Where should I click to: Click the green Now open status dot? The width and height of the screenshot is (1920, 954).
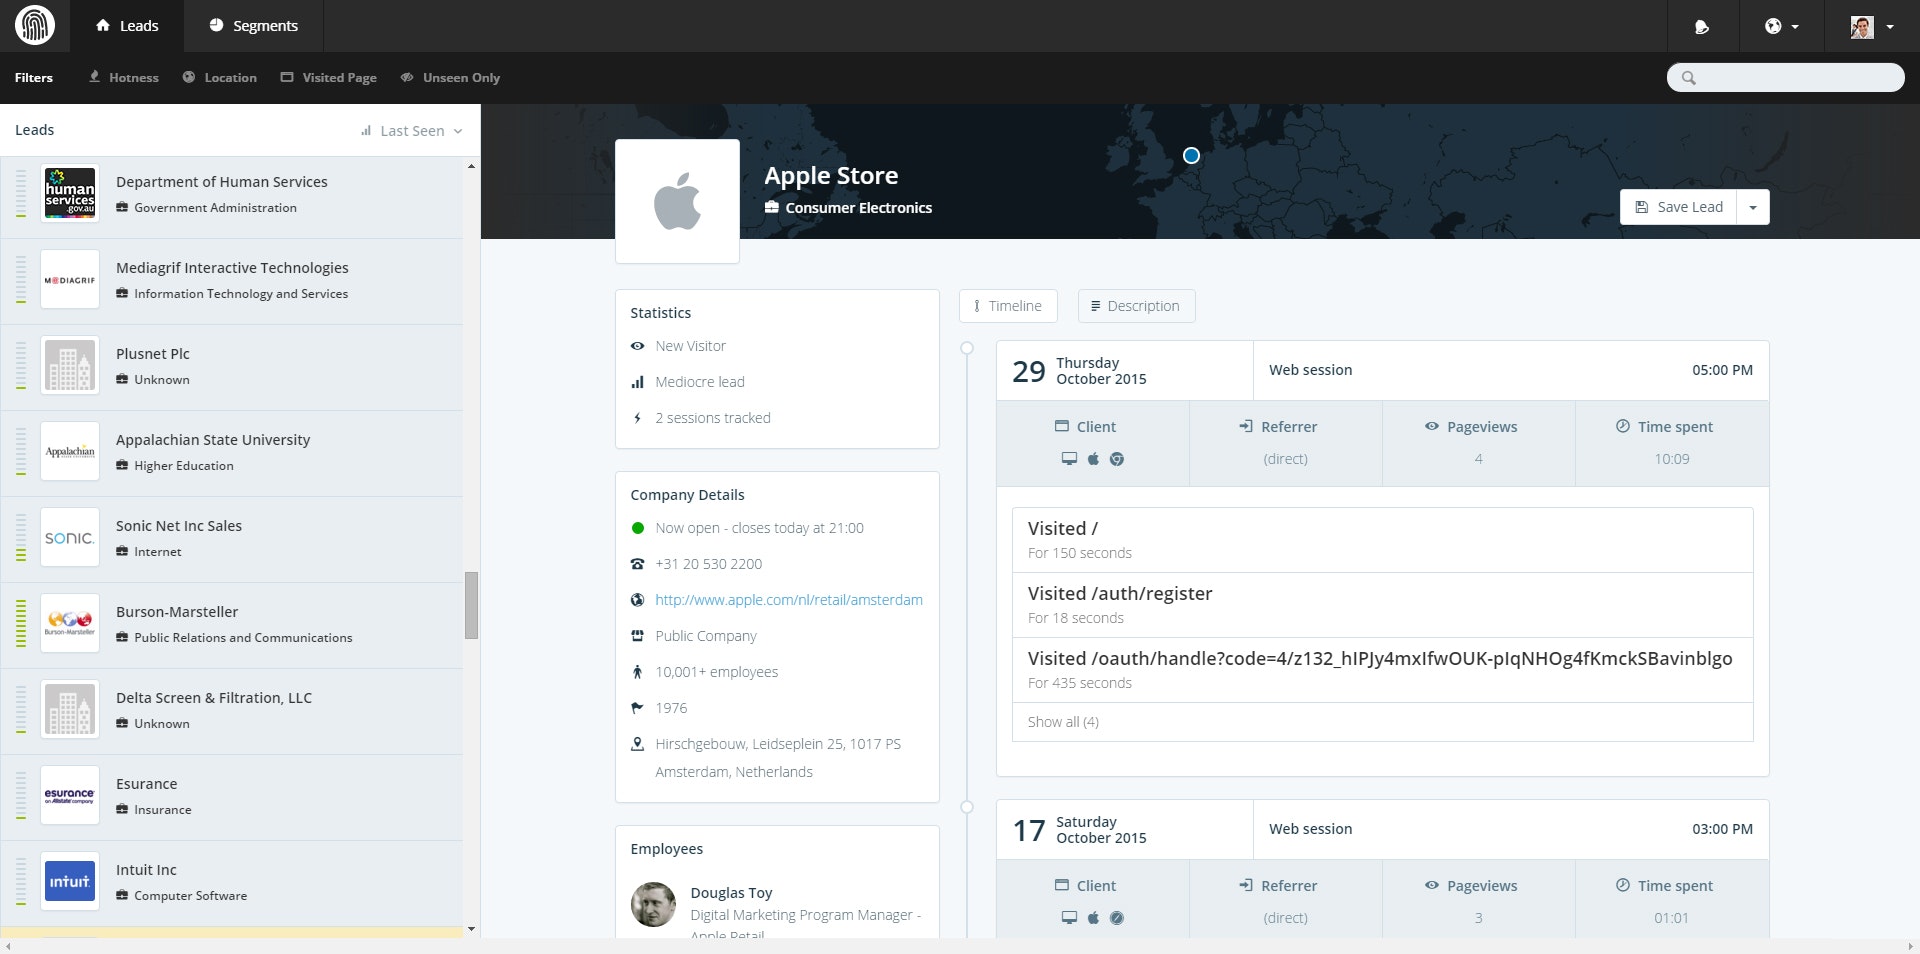pos(637,528)
